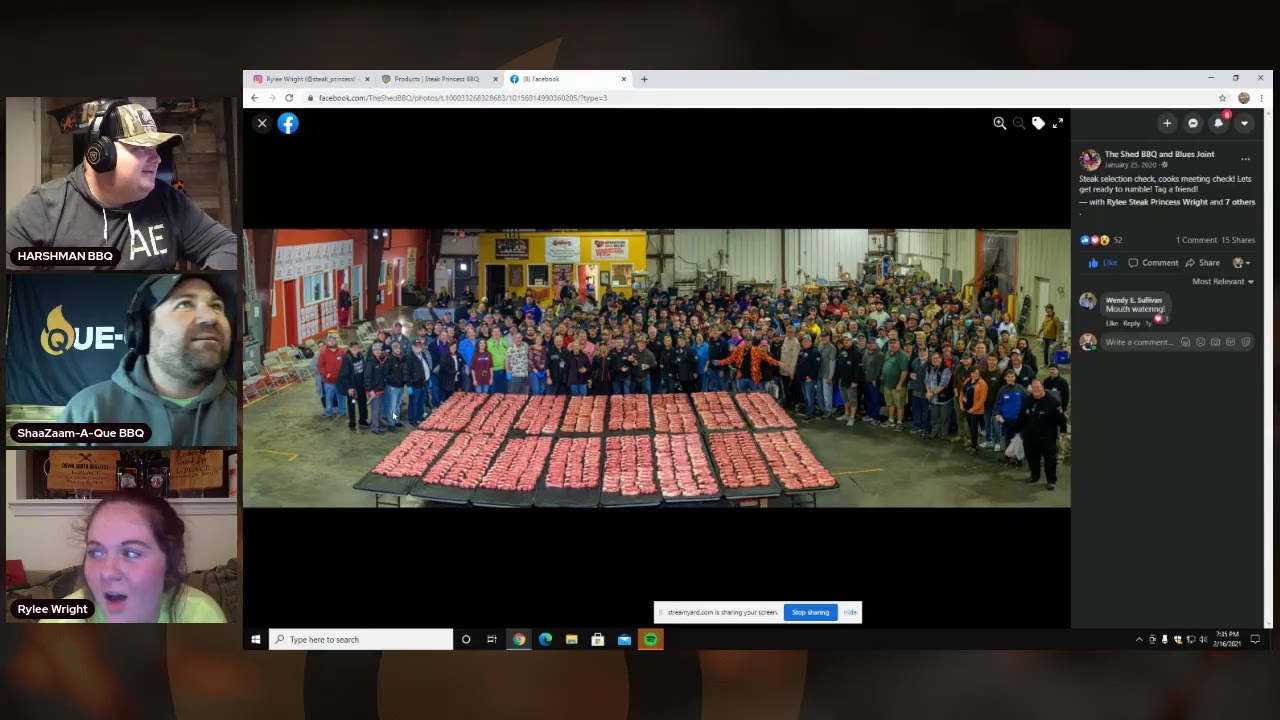This screenshot has height=720, width=1280.
Task: Open the Windows Action Center
Action: tap(1255, 640)
